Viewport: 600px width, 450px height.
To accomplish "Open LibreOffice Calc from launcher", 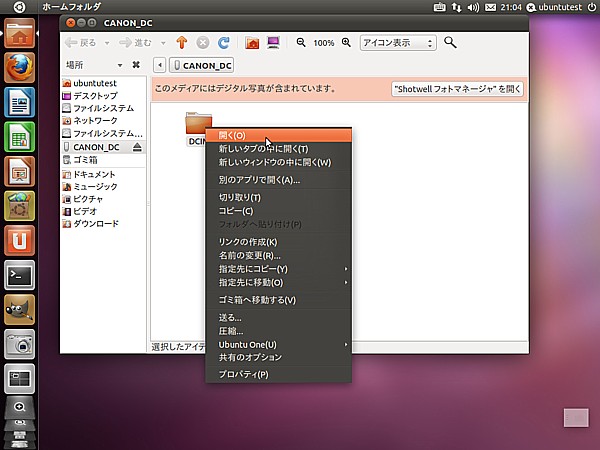I will (20, 137).
